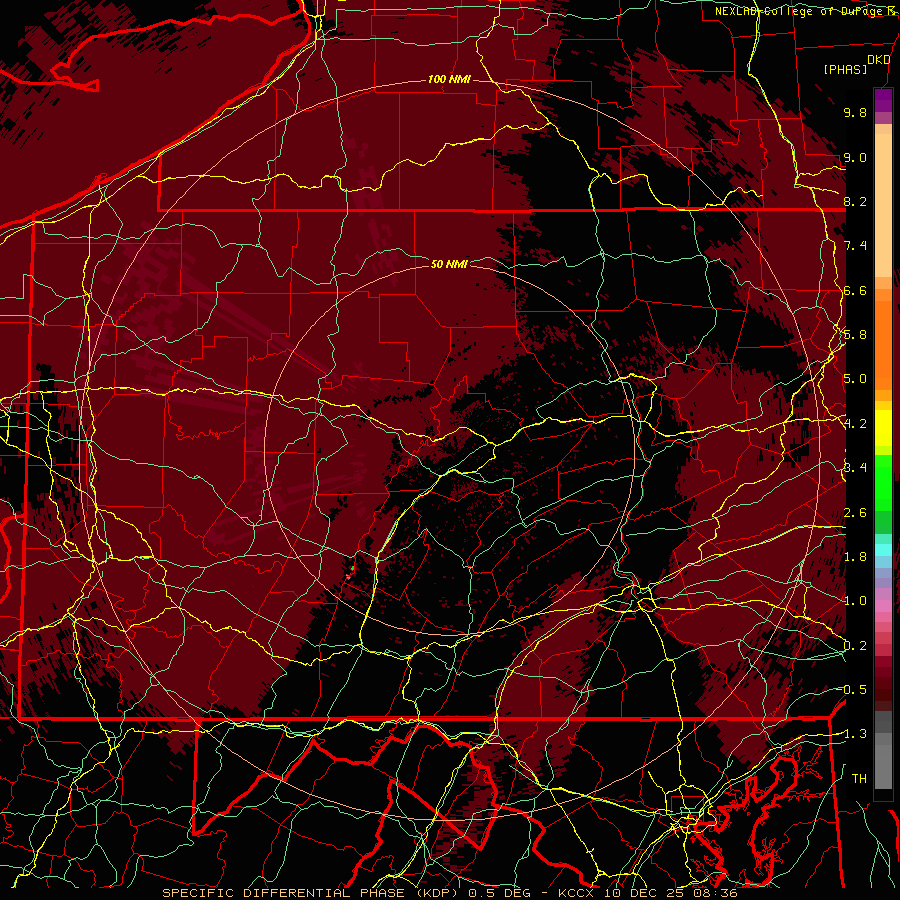
Task: Click the 8.2 legend value
Action: pyautogui.click(x=855, y=201)
